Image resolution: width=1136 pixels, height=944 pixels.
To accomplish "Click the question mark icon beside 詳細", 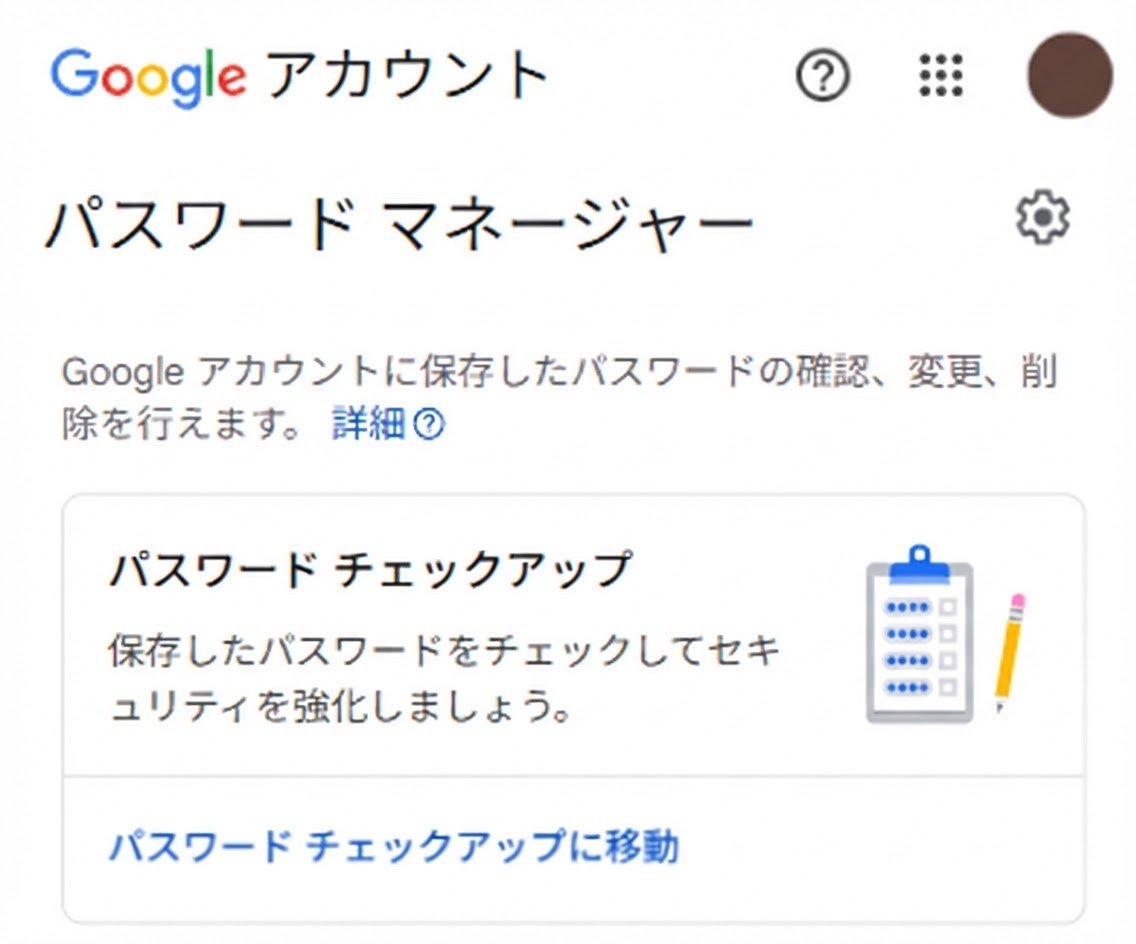I will point(429,424).
